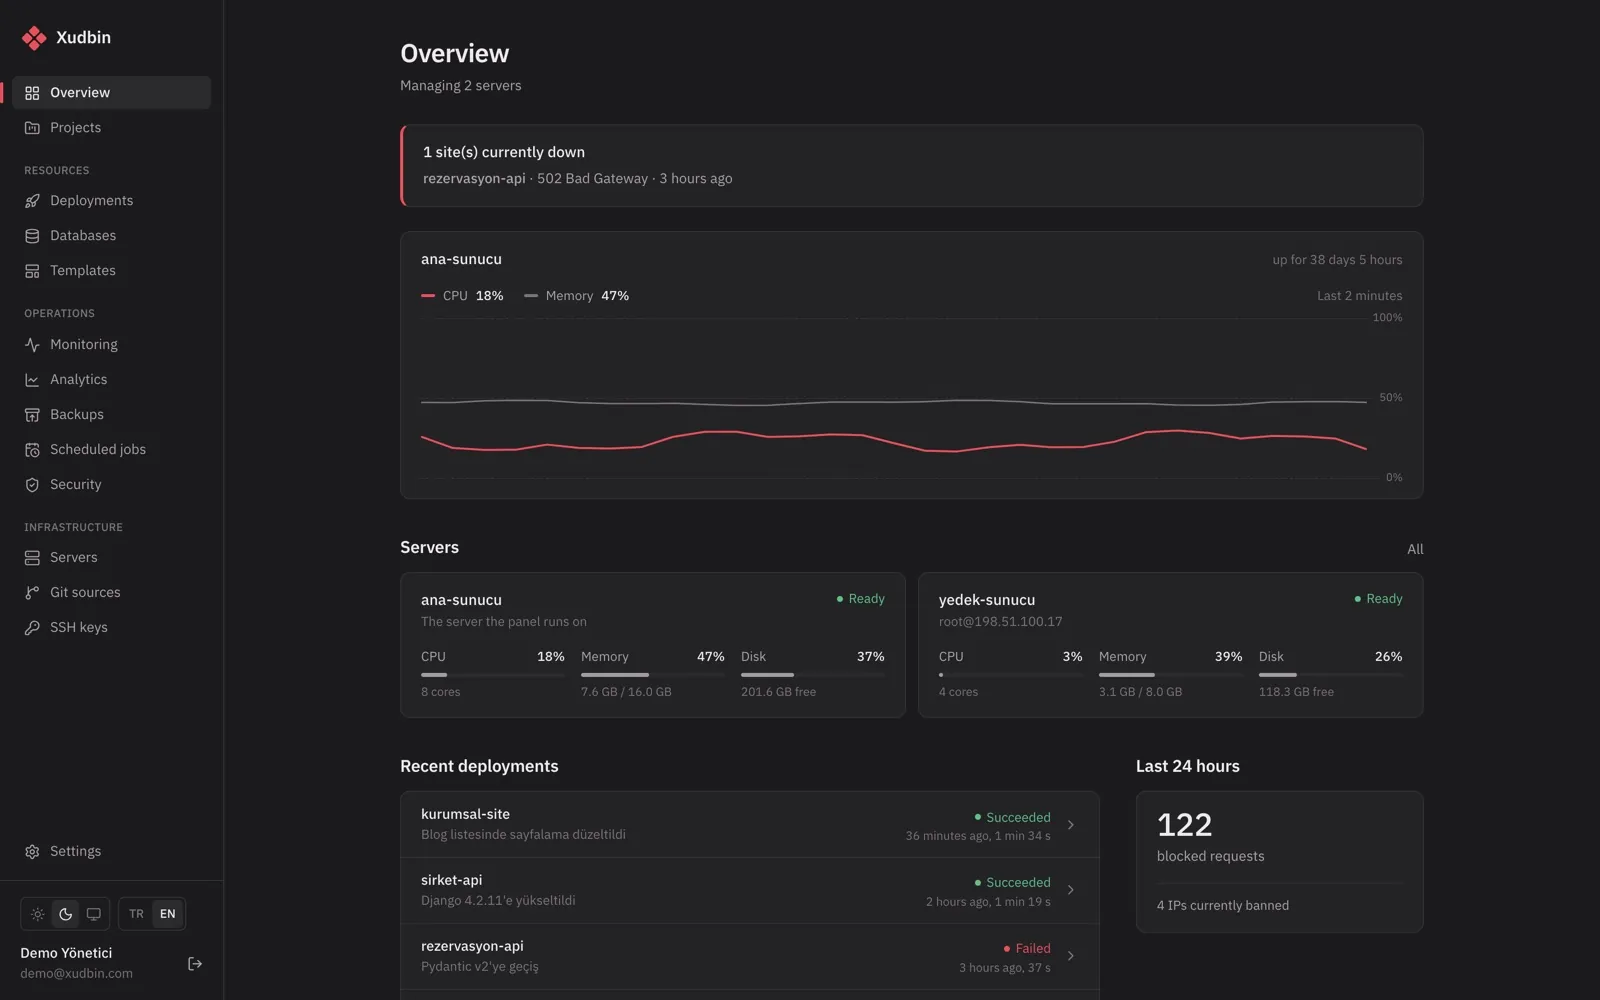
Task: Open Scheduled jobs in sidebar
Action: [112, 450]
